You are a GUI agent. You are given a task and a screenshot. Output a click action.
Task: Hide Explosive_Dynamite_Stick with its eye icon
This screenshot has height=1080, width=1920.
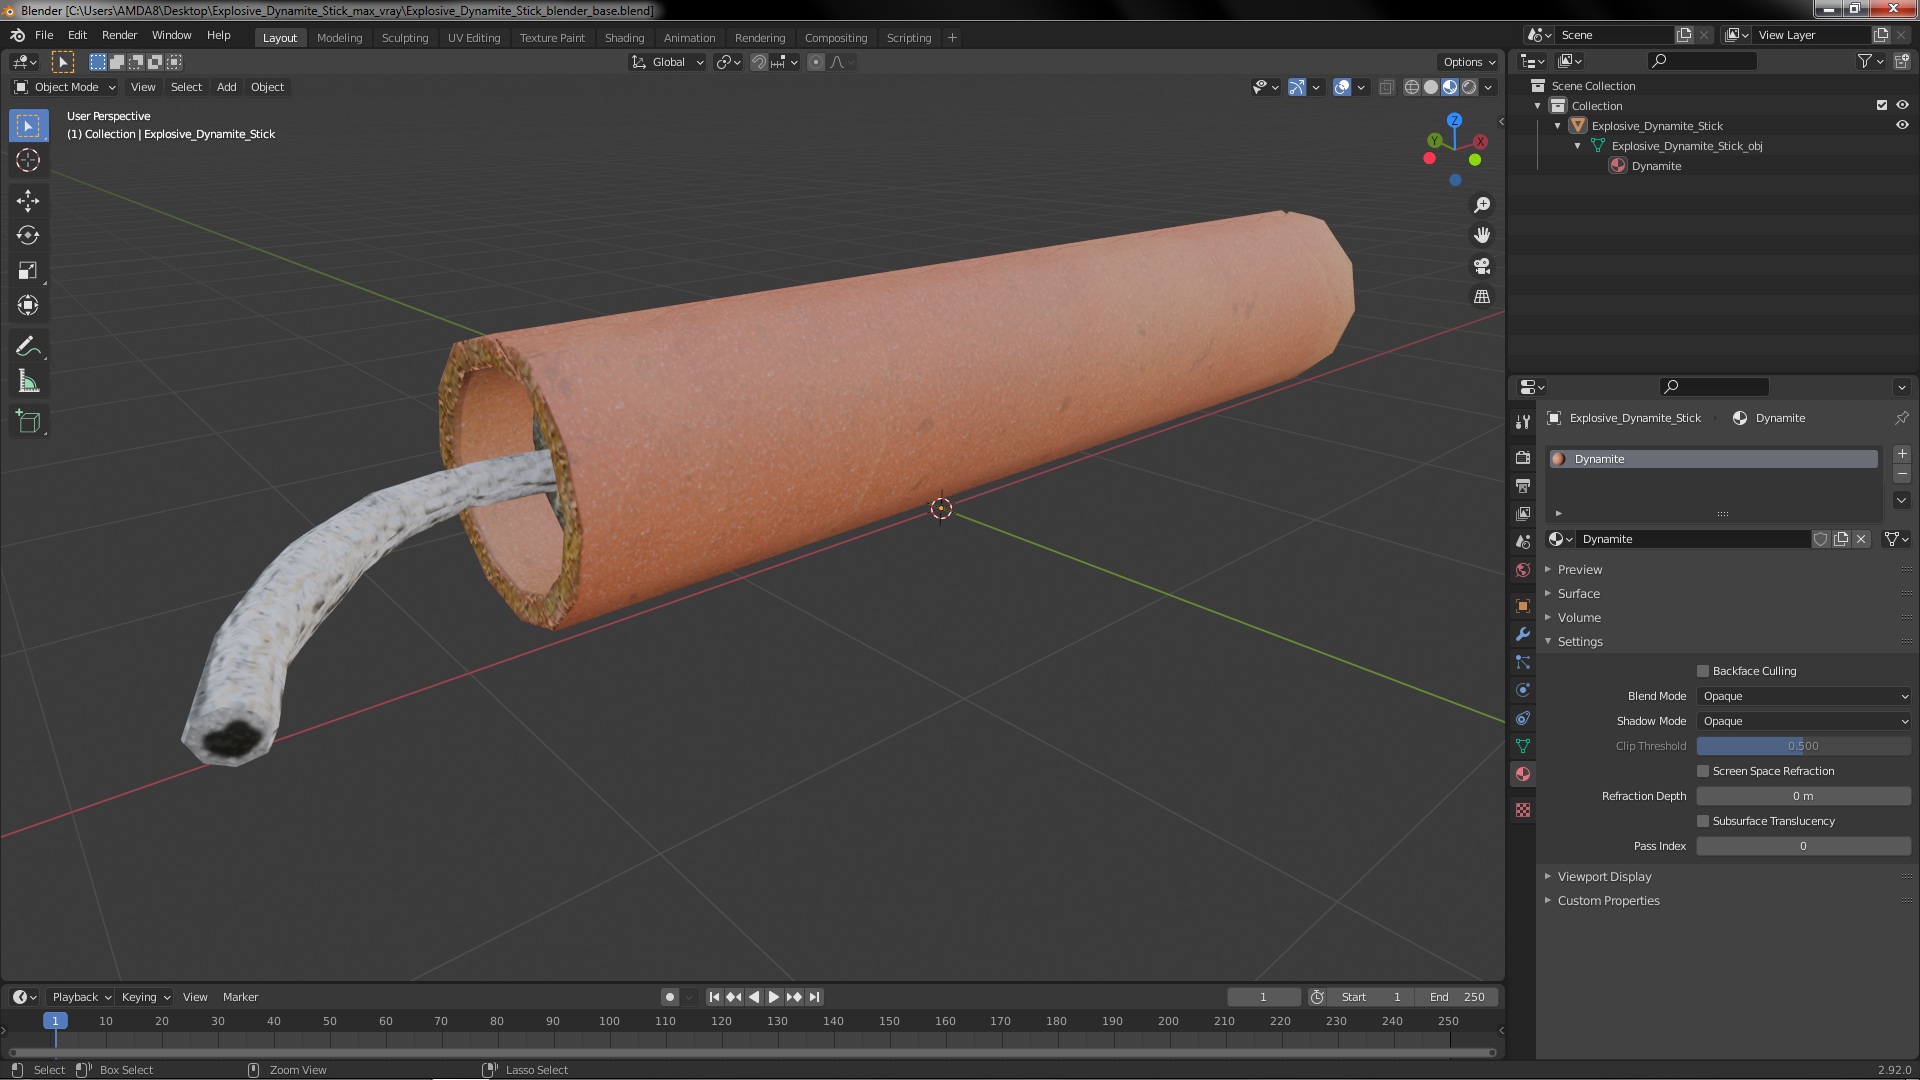1902,126
